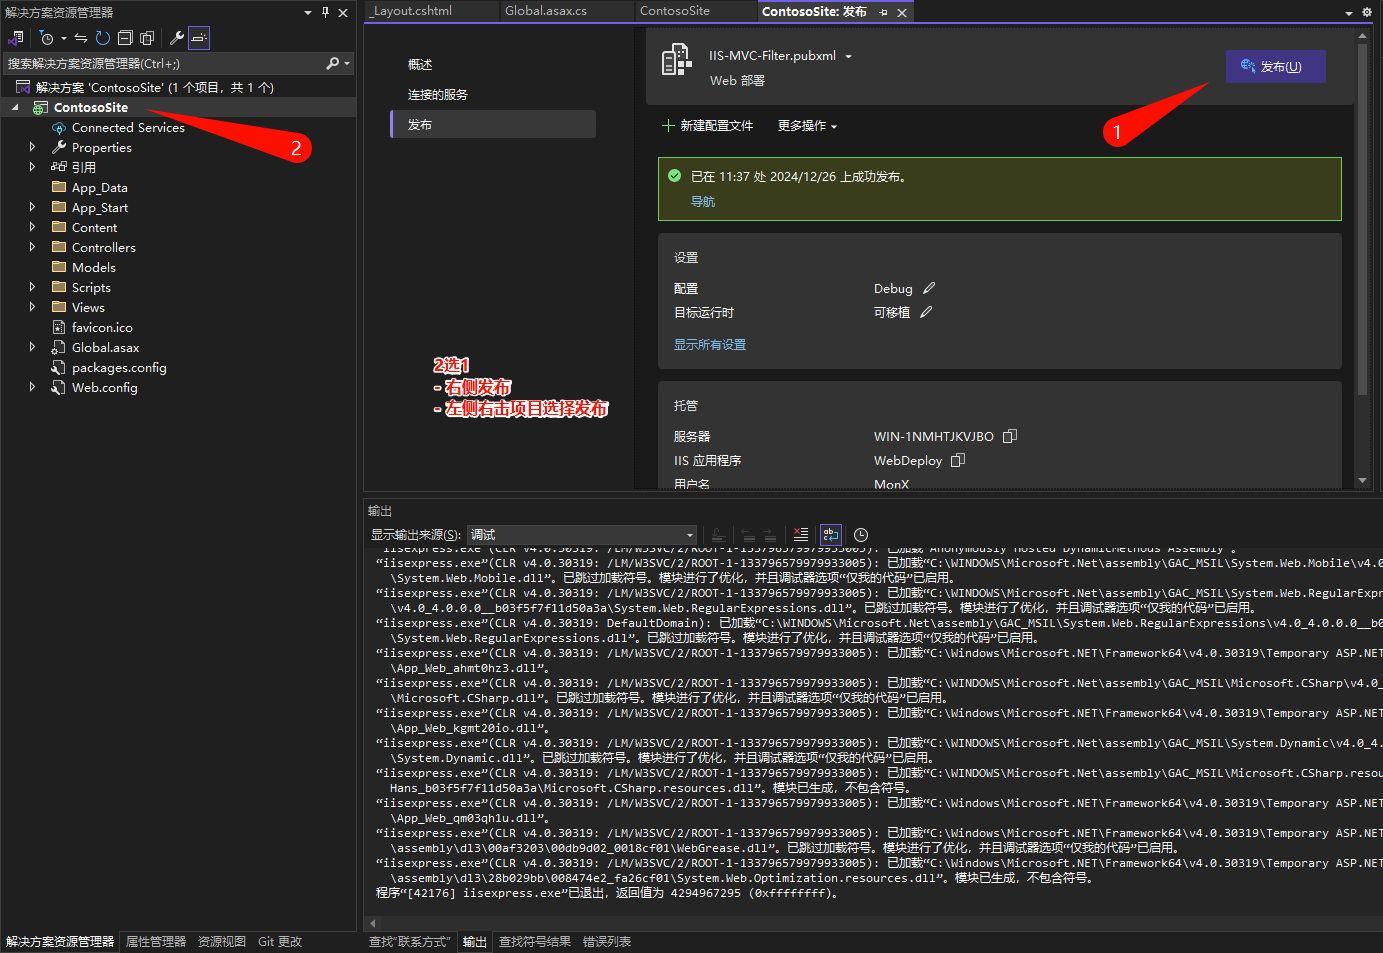Viewport: 1383px width, 953px height.
Task: Open Properties via the wrench toolbar icon
Action: 177,38
